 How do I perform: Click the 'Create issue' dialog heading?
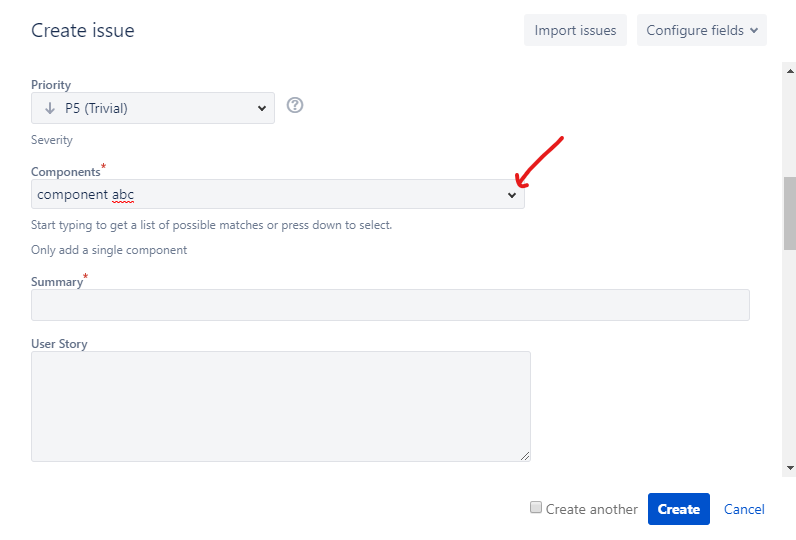pyautogui.click(x=83, y=30)
